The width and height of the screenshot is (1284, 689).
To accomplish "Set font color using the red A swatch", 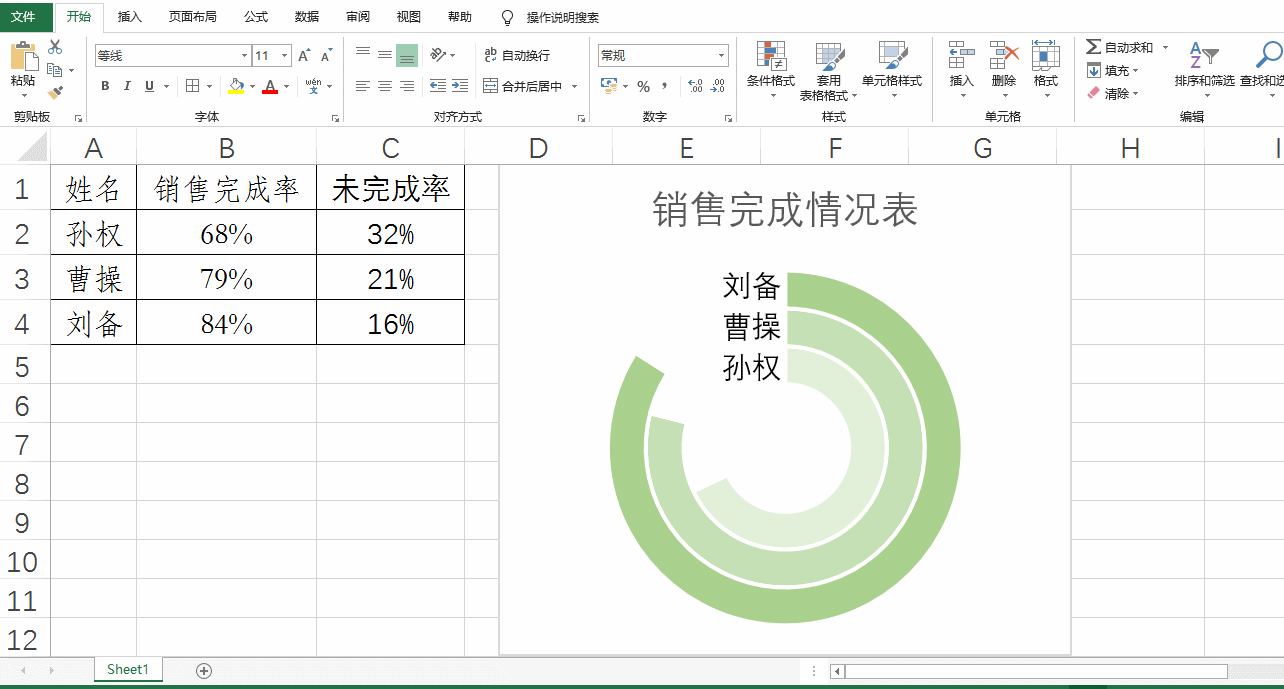I will tap(270, 86).
